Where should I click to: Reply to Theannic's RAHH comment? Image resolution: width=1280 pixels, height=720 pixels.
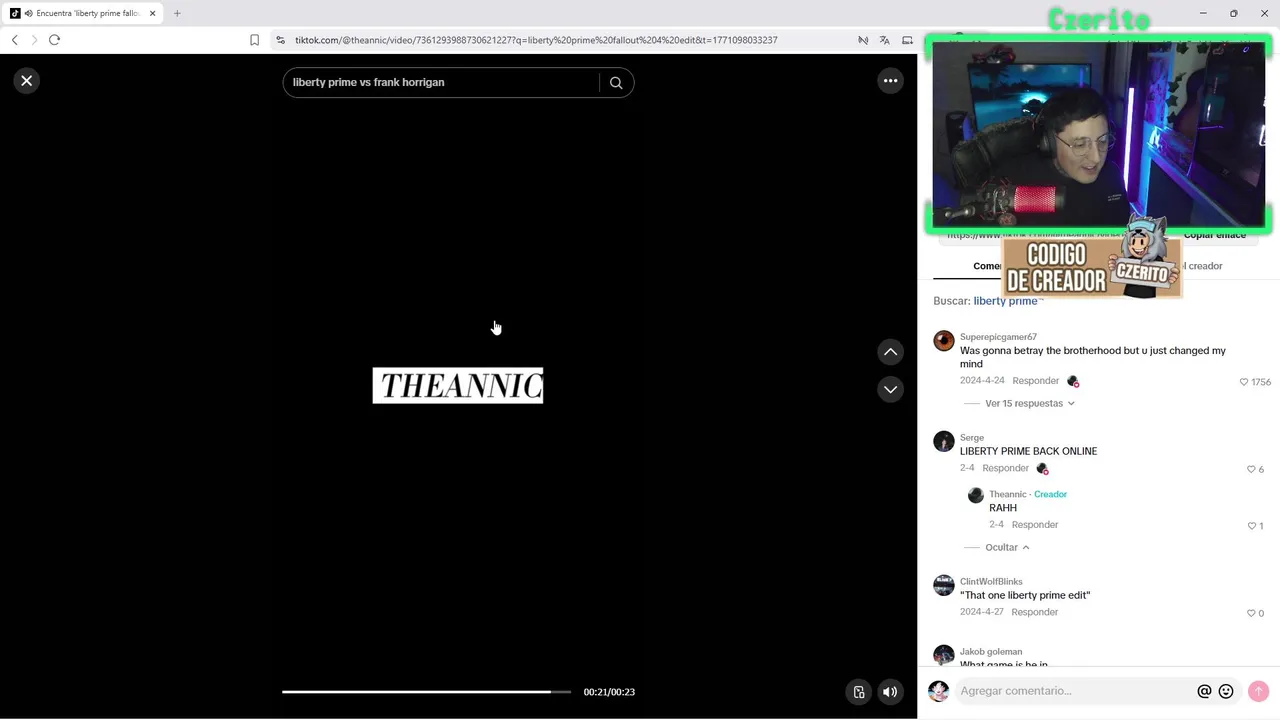(x=1034, y=525)
